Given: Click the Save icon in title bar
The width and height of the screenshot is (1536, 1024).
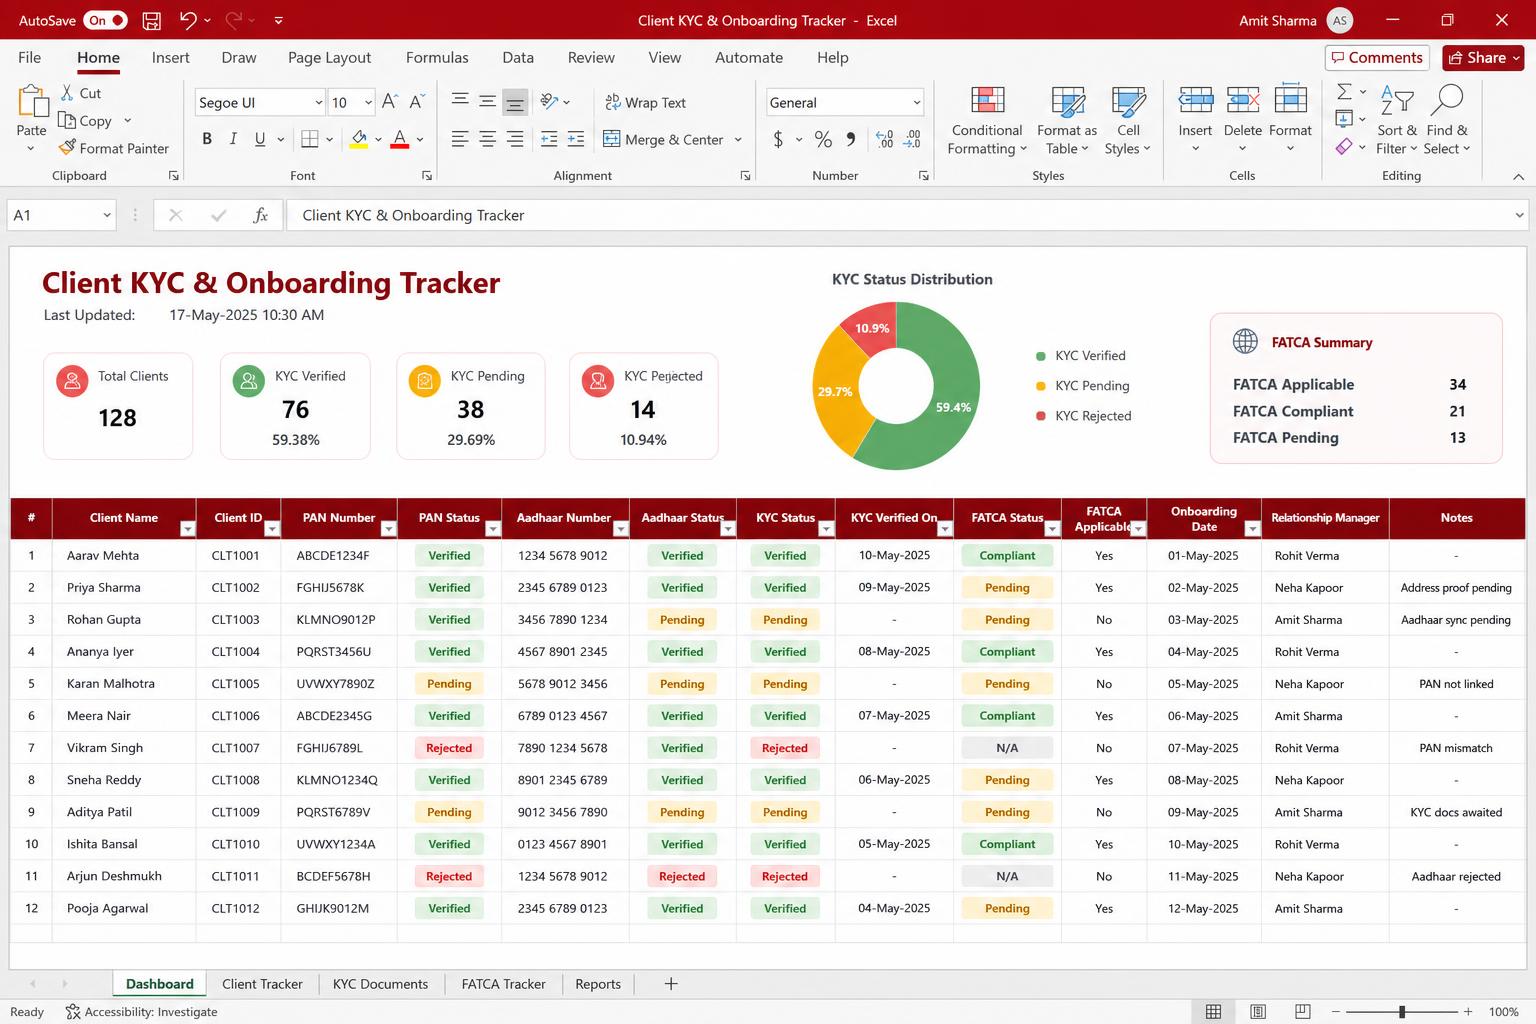Looking at the screenshot, I should (x=152, y=20).
